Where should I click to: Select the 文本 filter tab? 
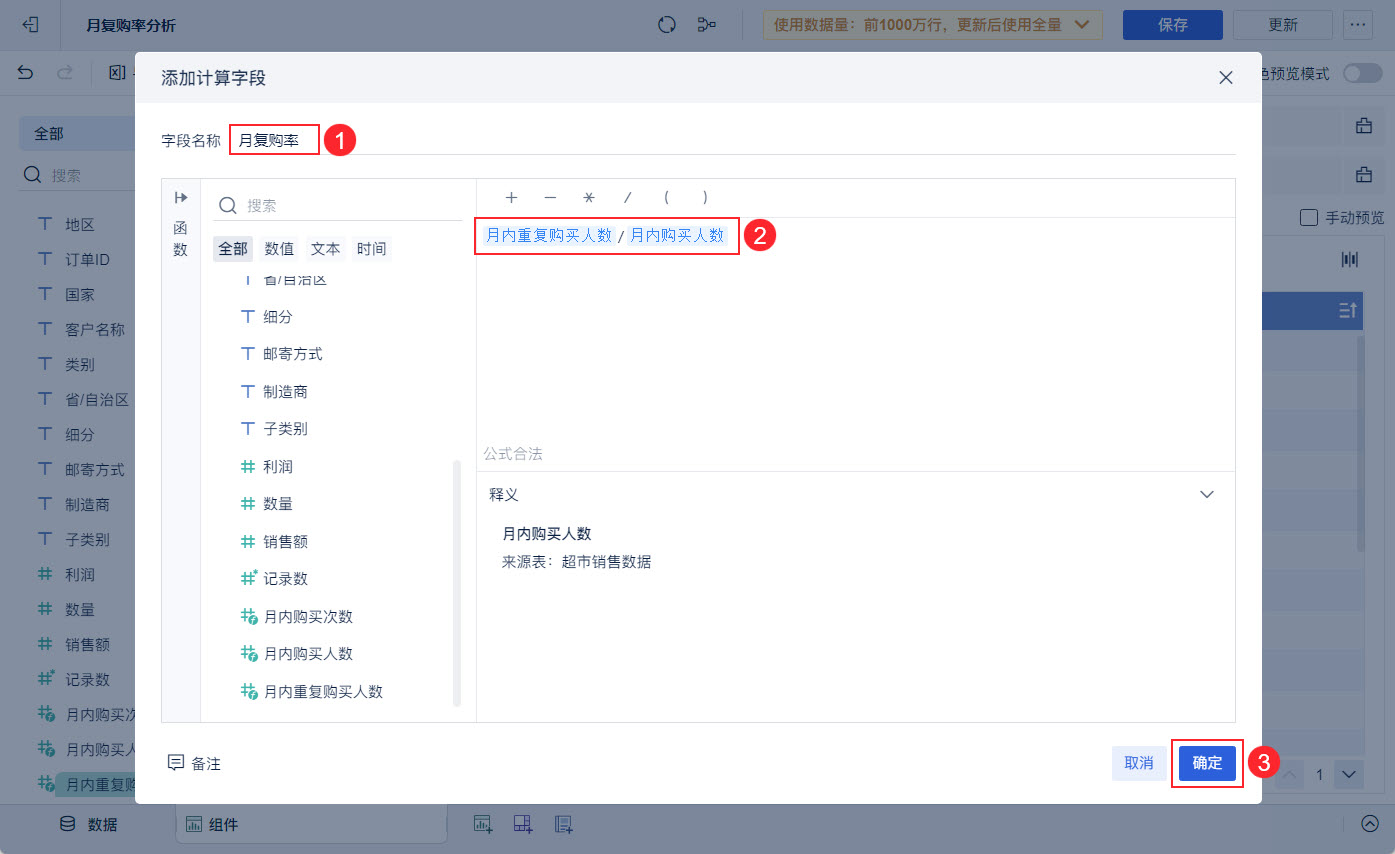[325, 248]
